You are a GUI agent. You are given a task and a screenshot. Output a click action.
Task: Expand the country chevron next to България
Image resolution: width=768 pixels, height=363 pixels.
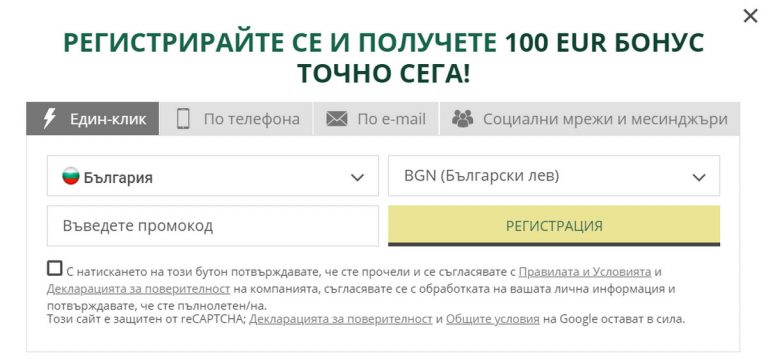[358, 177]
